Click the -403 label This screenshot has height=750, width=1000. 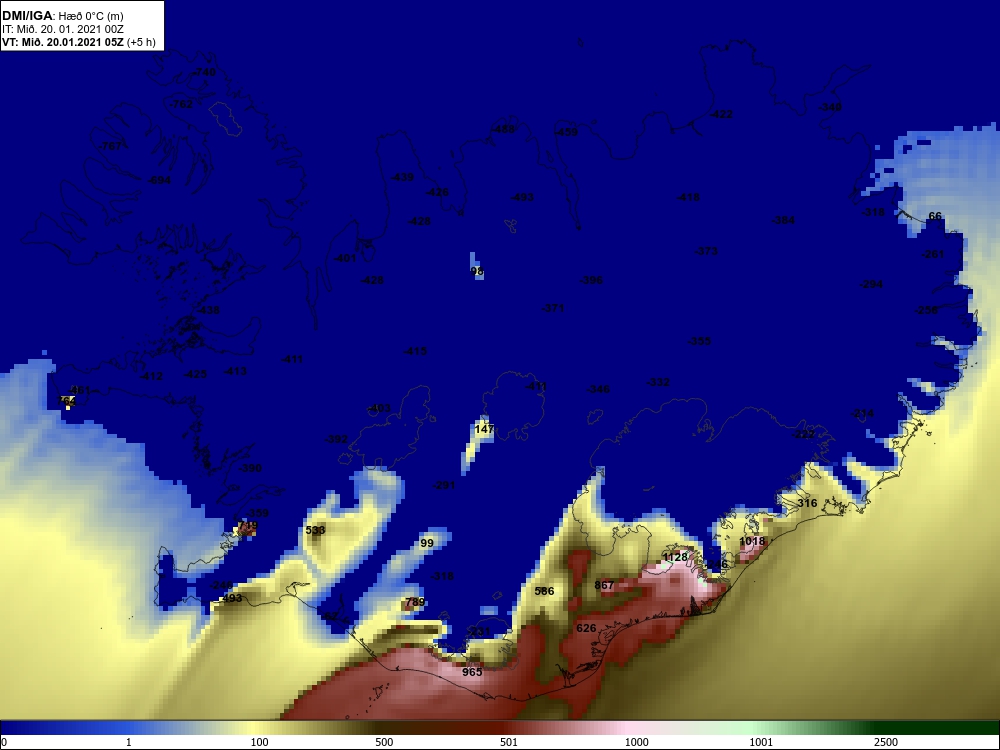click(x=379, y=408)
